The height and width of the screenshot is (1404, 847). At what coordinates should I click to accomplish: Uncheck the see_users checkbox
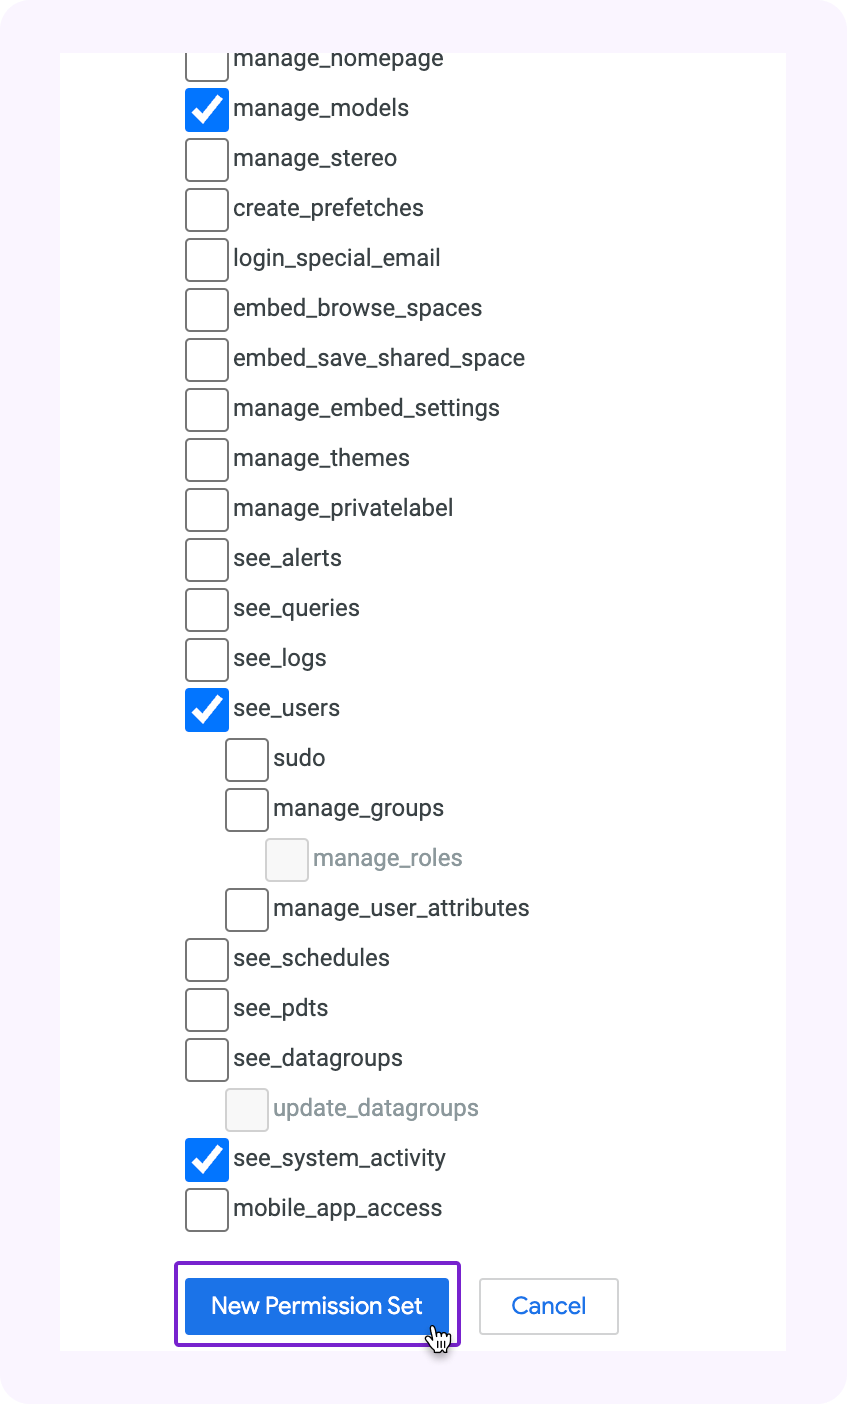tap(207, 709)
